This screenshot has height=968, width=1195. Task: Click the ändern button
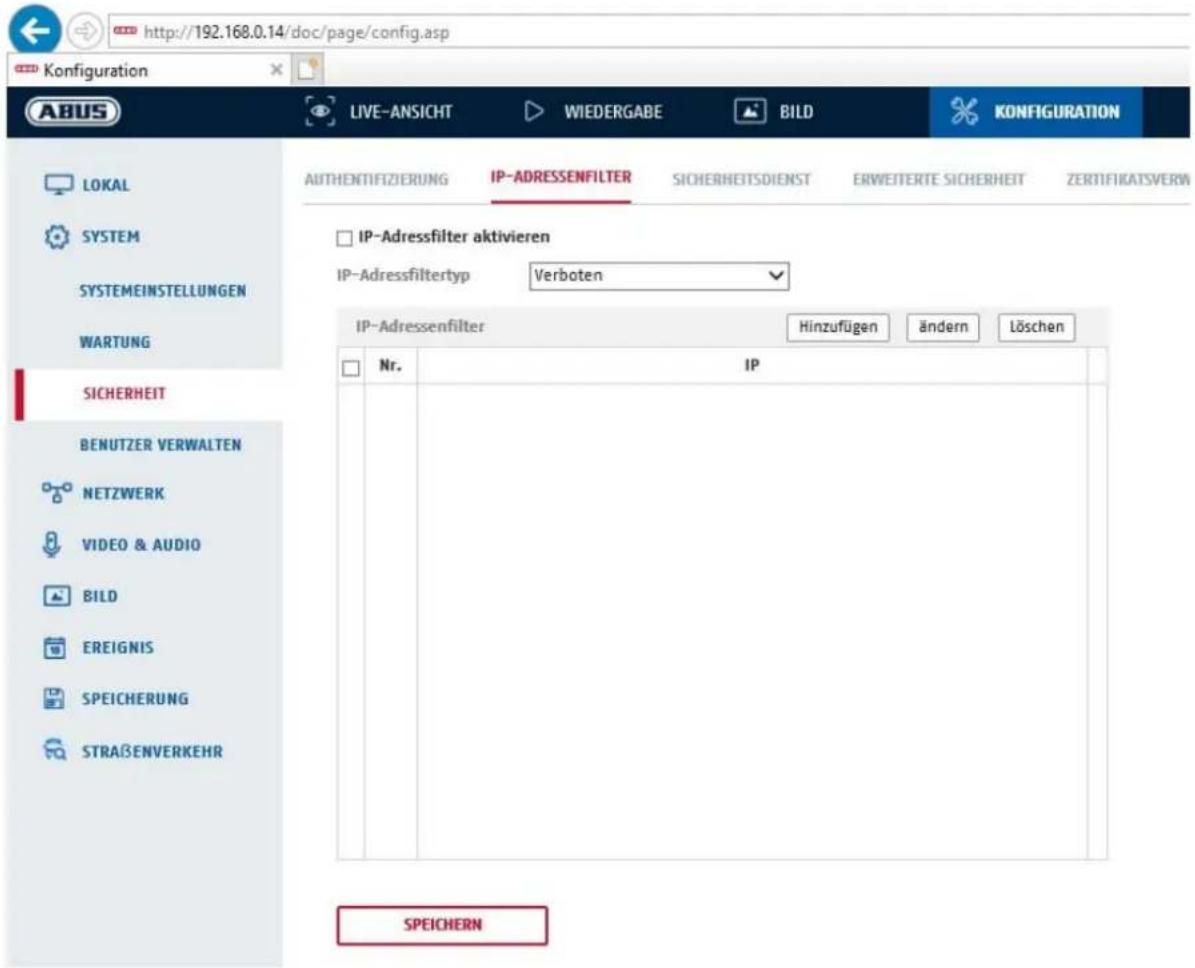click(943, 327)
